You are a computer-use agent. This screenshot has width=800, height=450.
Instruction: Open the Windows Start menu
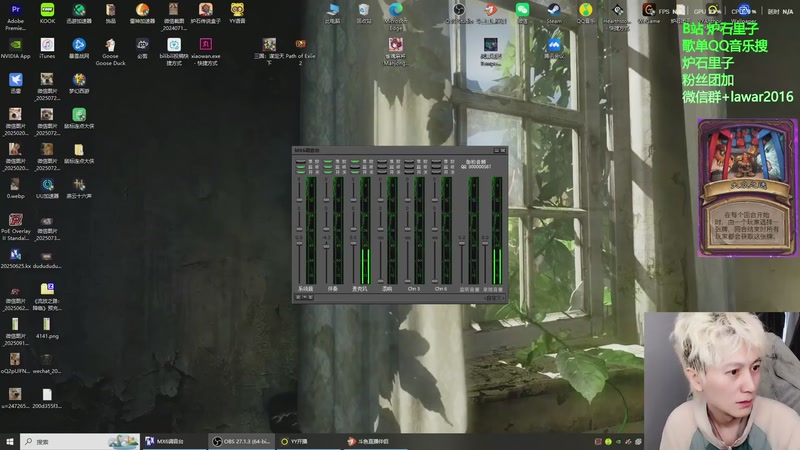(10, 442)
